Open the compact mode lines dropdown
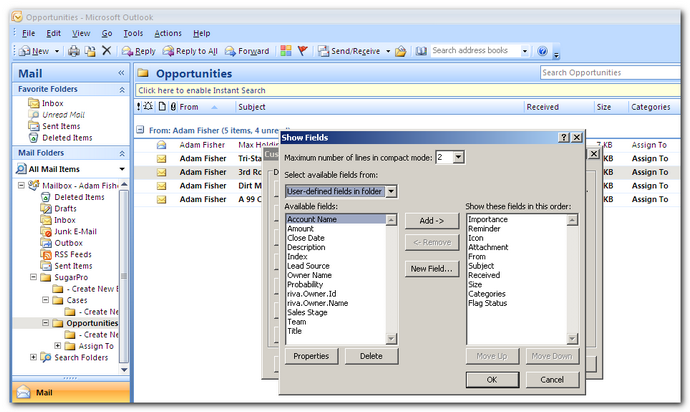The height and width of the screenshot is (412, 690). pos(458,157)
